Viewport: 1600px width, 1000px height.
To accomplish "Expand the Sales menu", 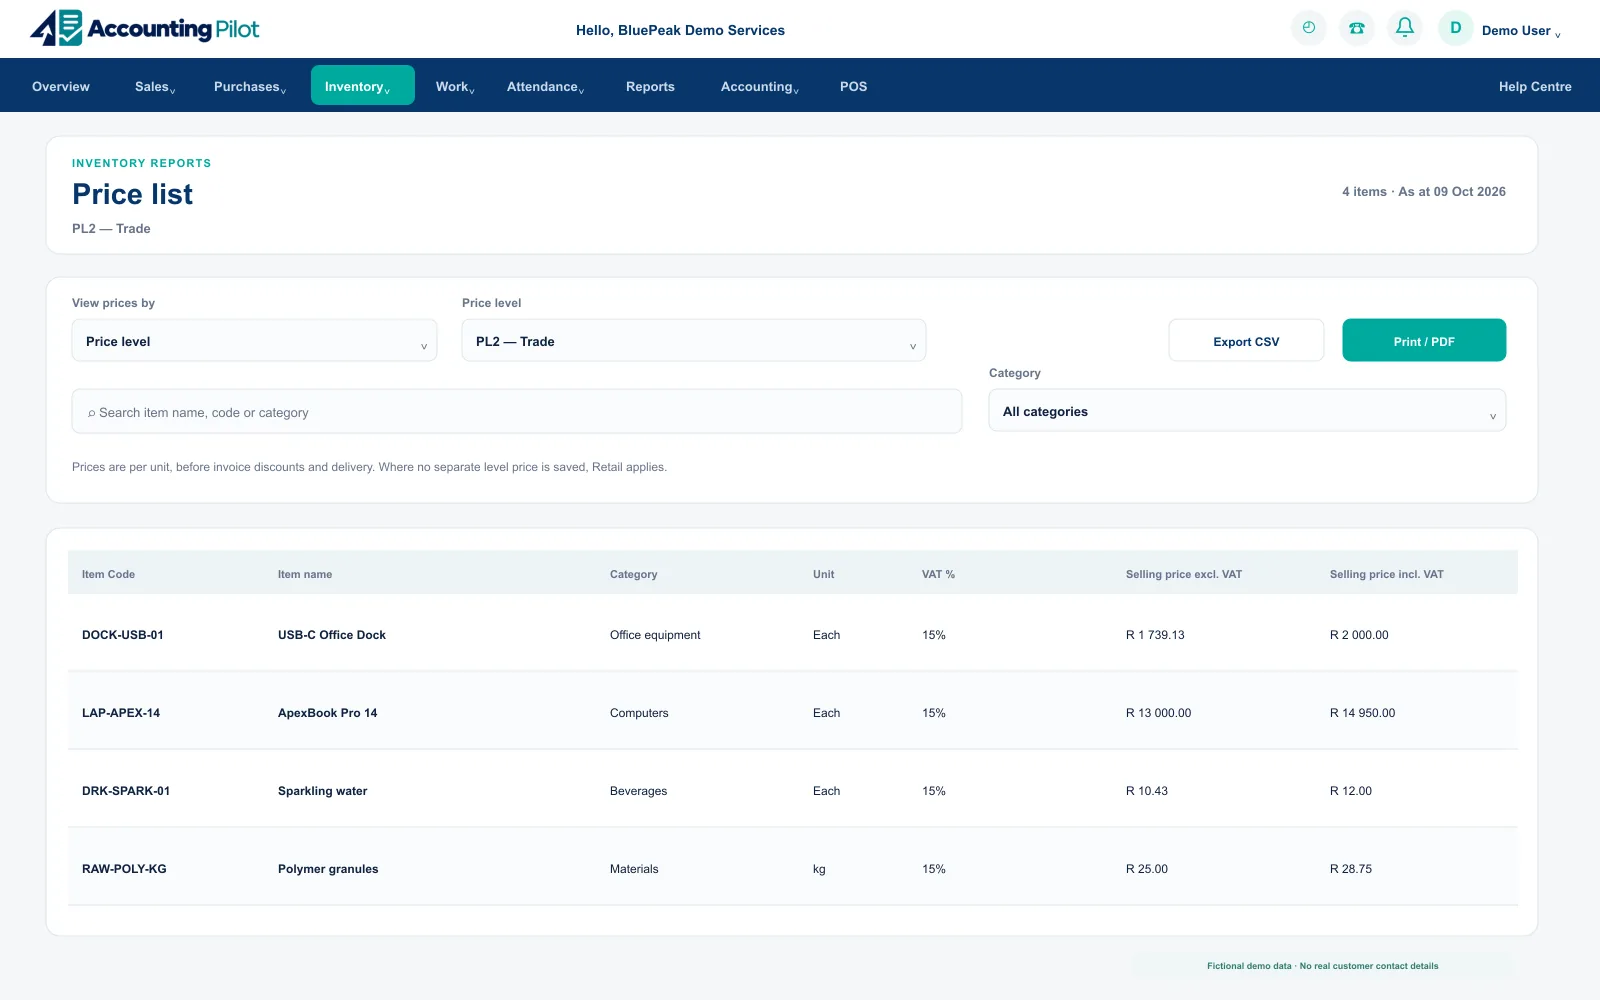I will click(x=155, y=86).
